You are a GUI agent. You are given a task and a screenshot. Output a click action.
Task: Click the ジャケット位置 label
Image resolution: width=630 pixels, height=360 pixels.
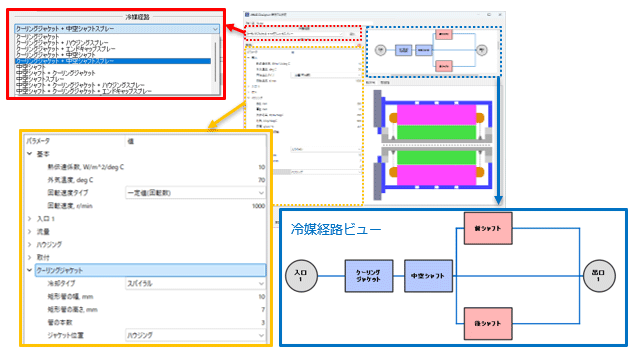pyautogui.click(x=65, y=335)
